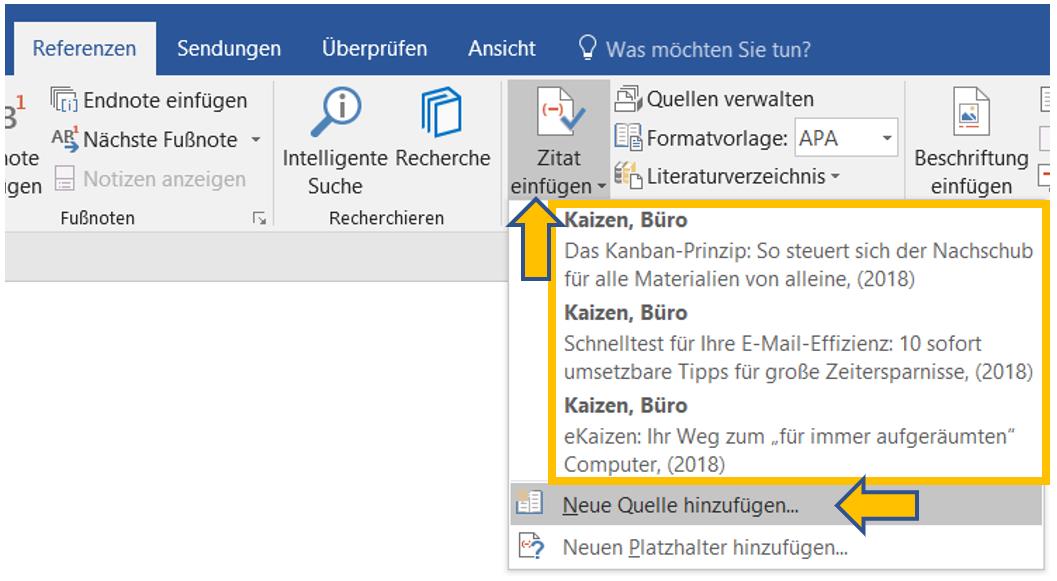Screen dimensions: 1057x581
Task: Open the Fußnoten dialog launcher
Action: click(x=260, y=218)
